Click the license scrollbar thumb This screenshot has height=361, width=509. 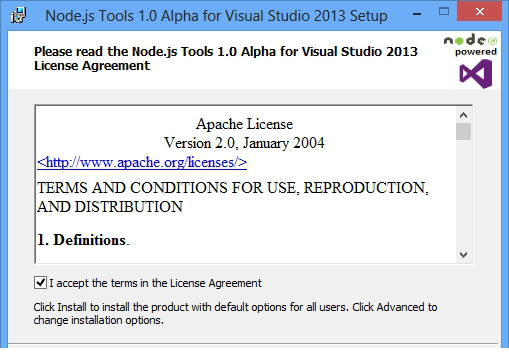(x=463, y=132)
